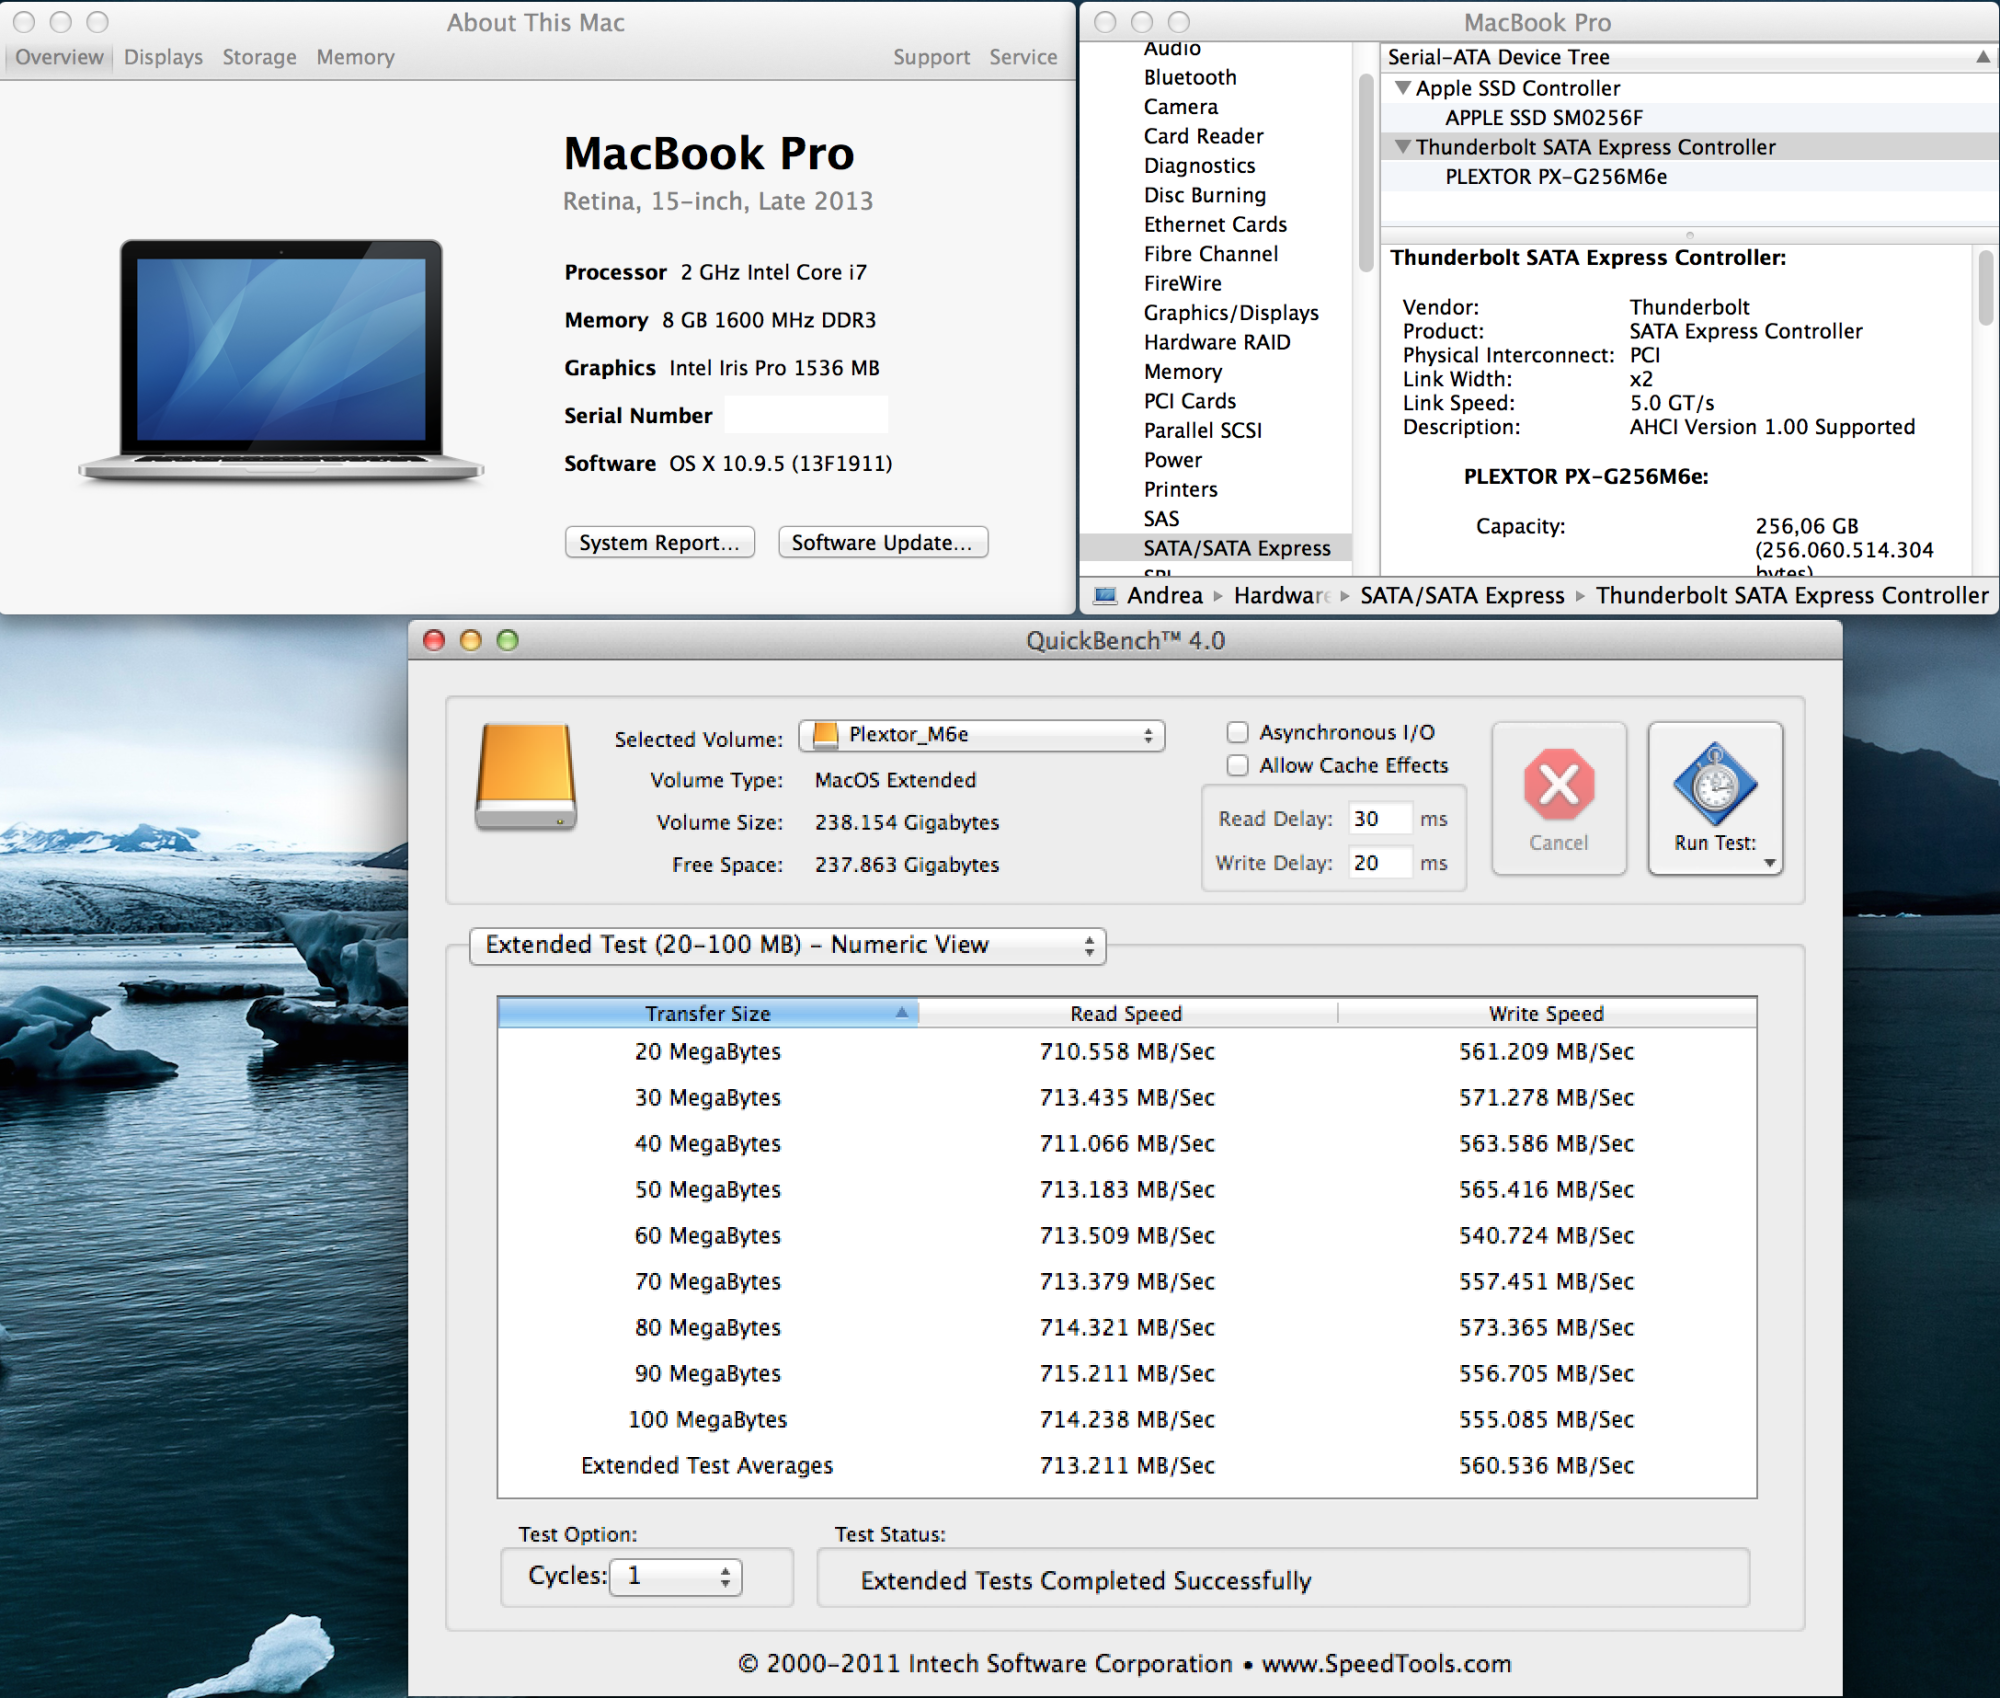2000x1698 pixels.
Task: Open the Service tab
Action: pos(1023,57)
